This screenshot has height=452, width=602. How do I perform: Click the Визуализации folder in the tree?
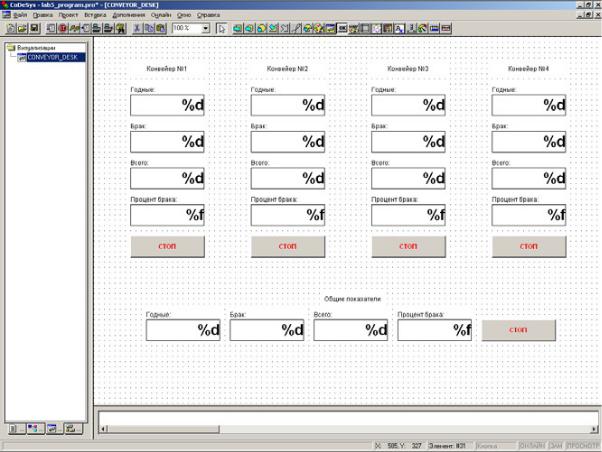tap(36, 48)
